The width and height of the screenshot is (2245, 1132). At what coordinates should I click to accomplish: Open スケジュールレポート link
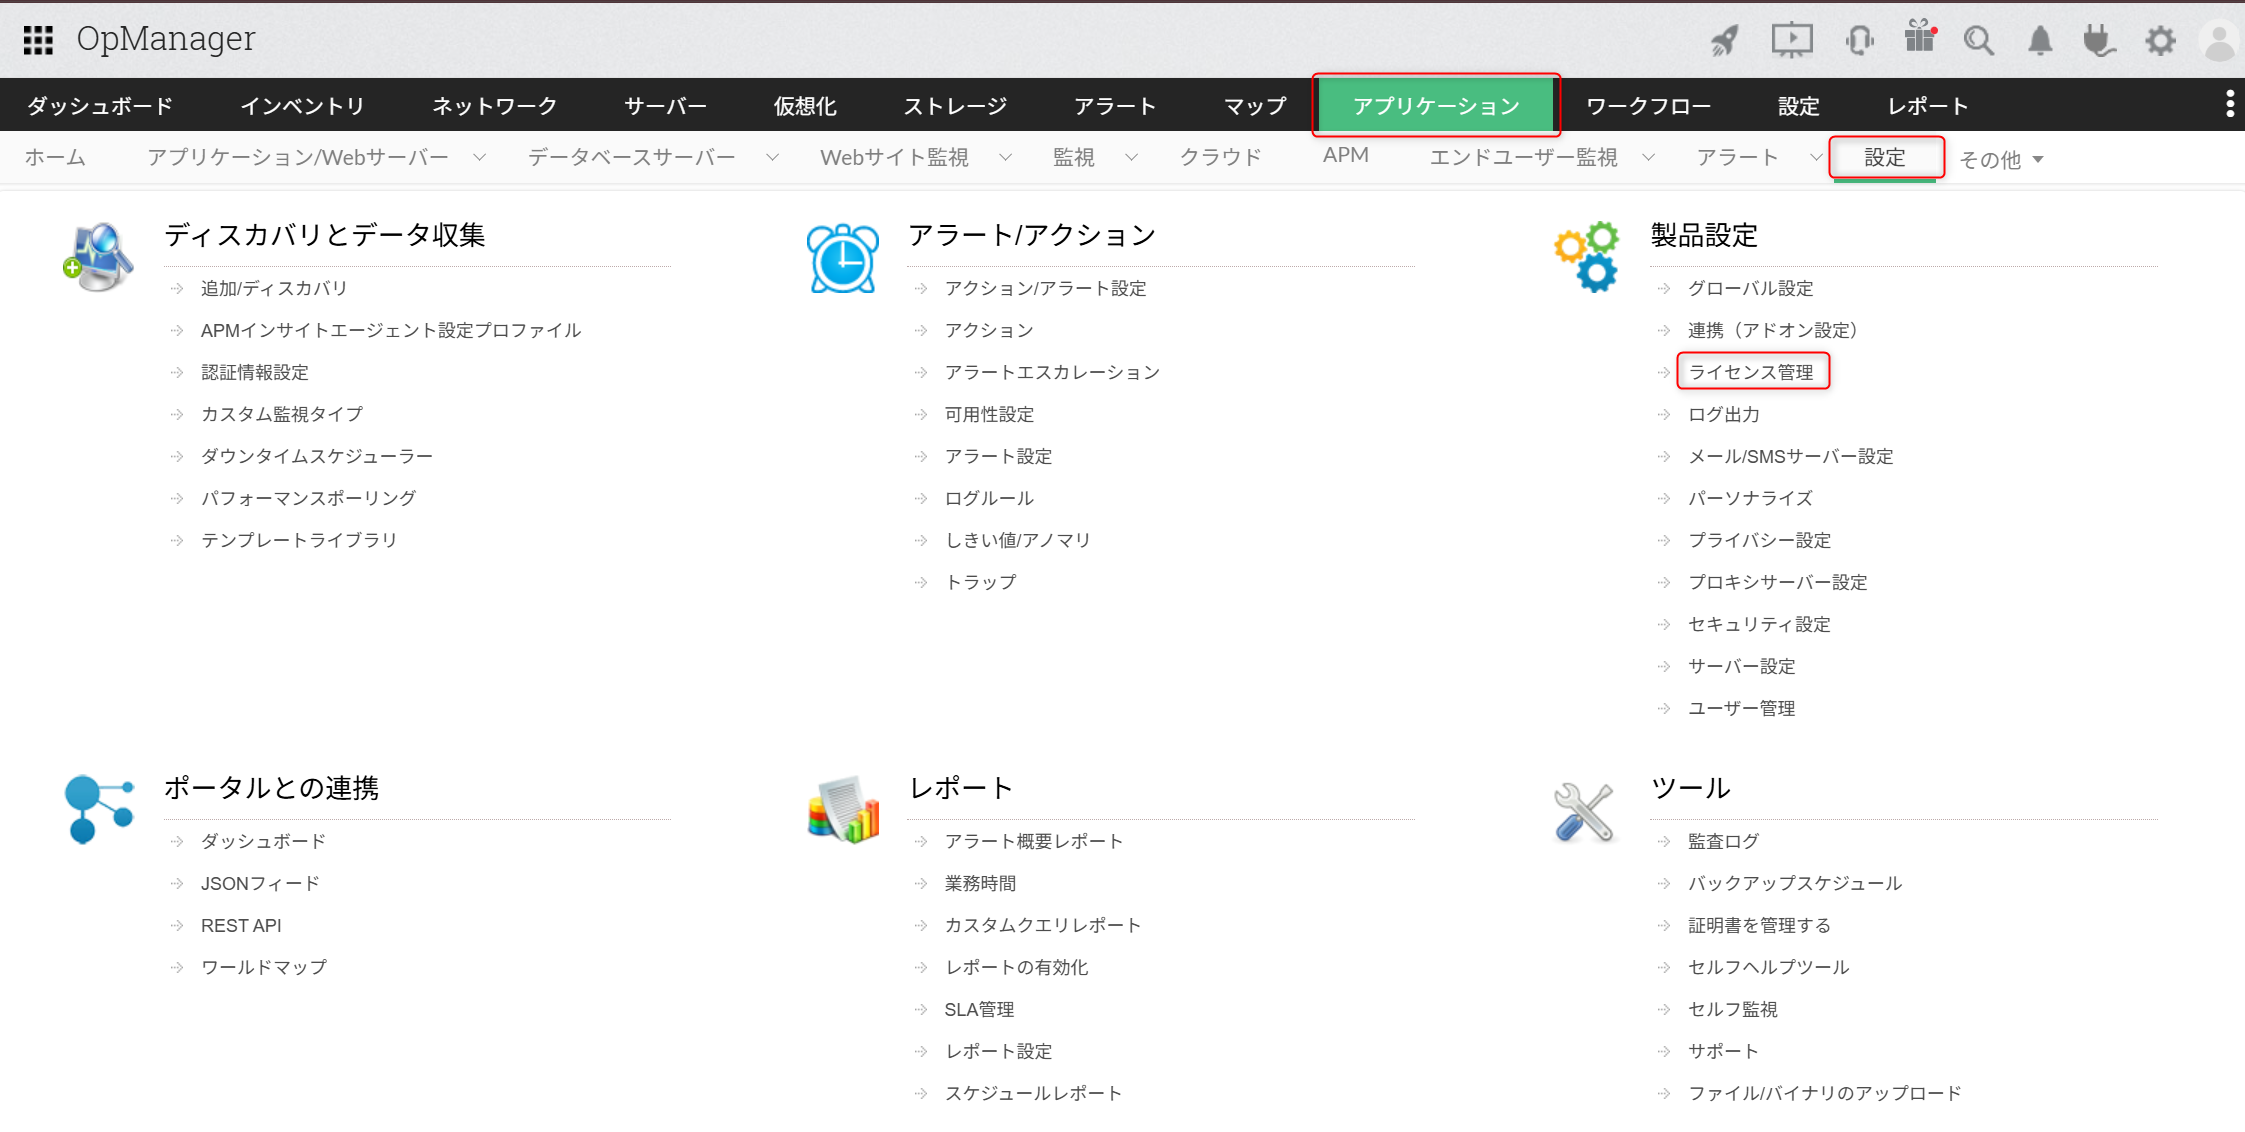[x=1032, y=1093]
